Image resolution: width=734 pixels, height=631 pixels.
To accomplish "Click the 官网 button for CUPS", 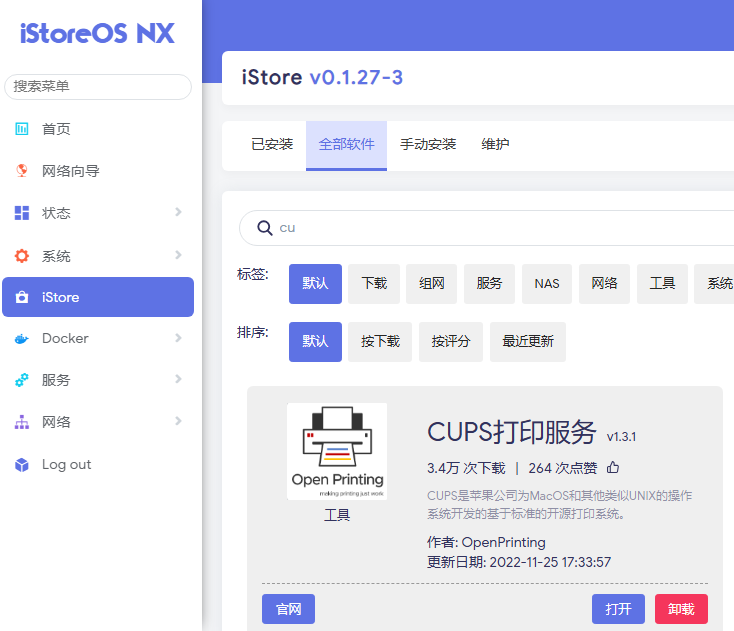I will point(288,609).
